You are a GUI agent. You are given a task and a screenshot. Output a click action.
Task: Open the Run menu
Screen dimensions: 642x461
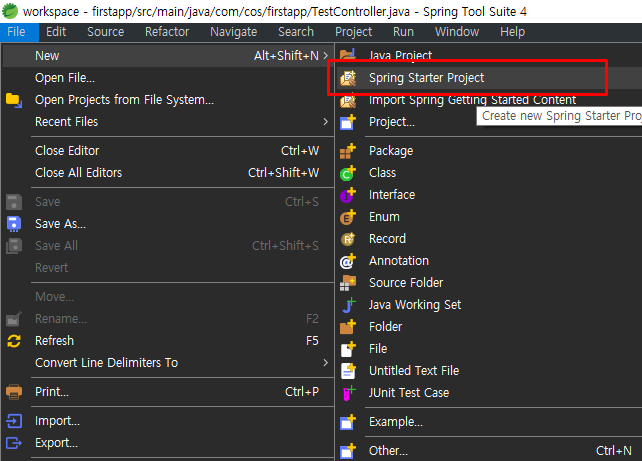403,32
